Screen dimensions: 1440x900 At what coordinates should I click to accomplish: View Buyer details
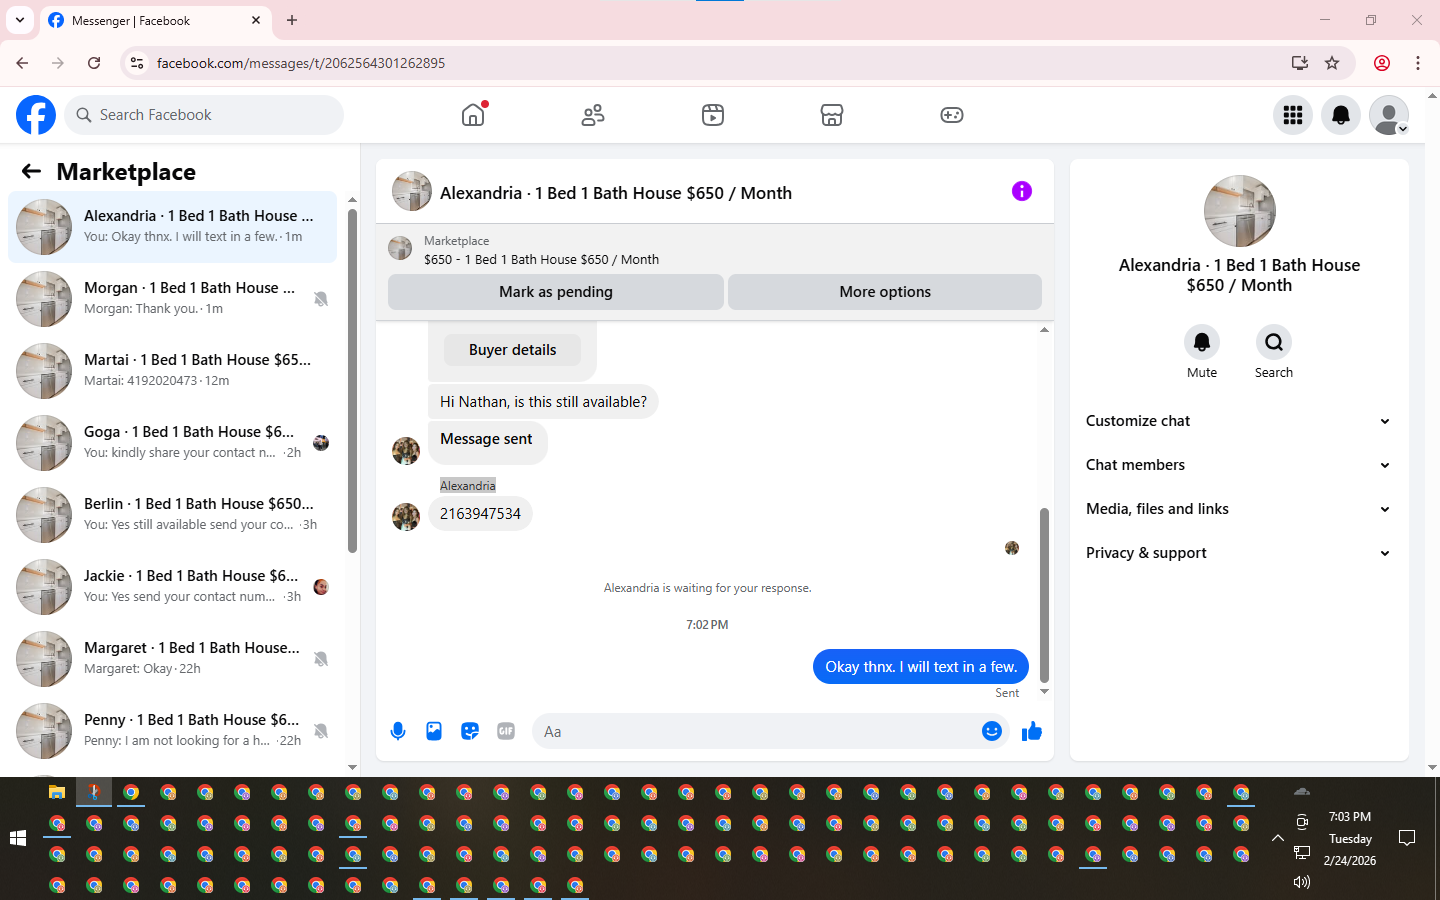pyautogui.click(x=512, y=350)
